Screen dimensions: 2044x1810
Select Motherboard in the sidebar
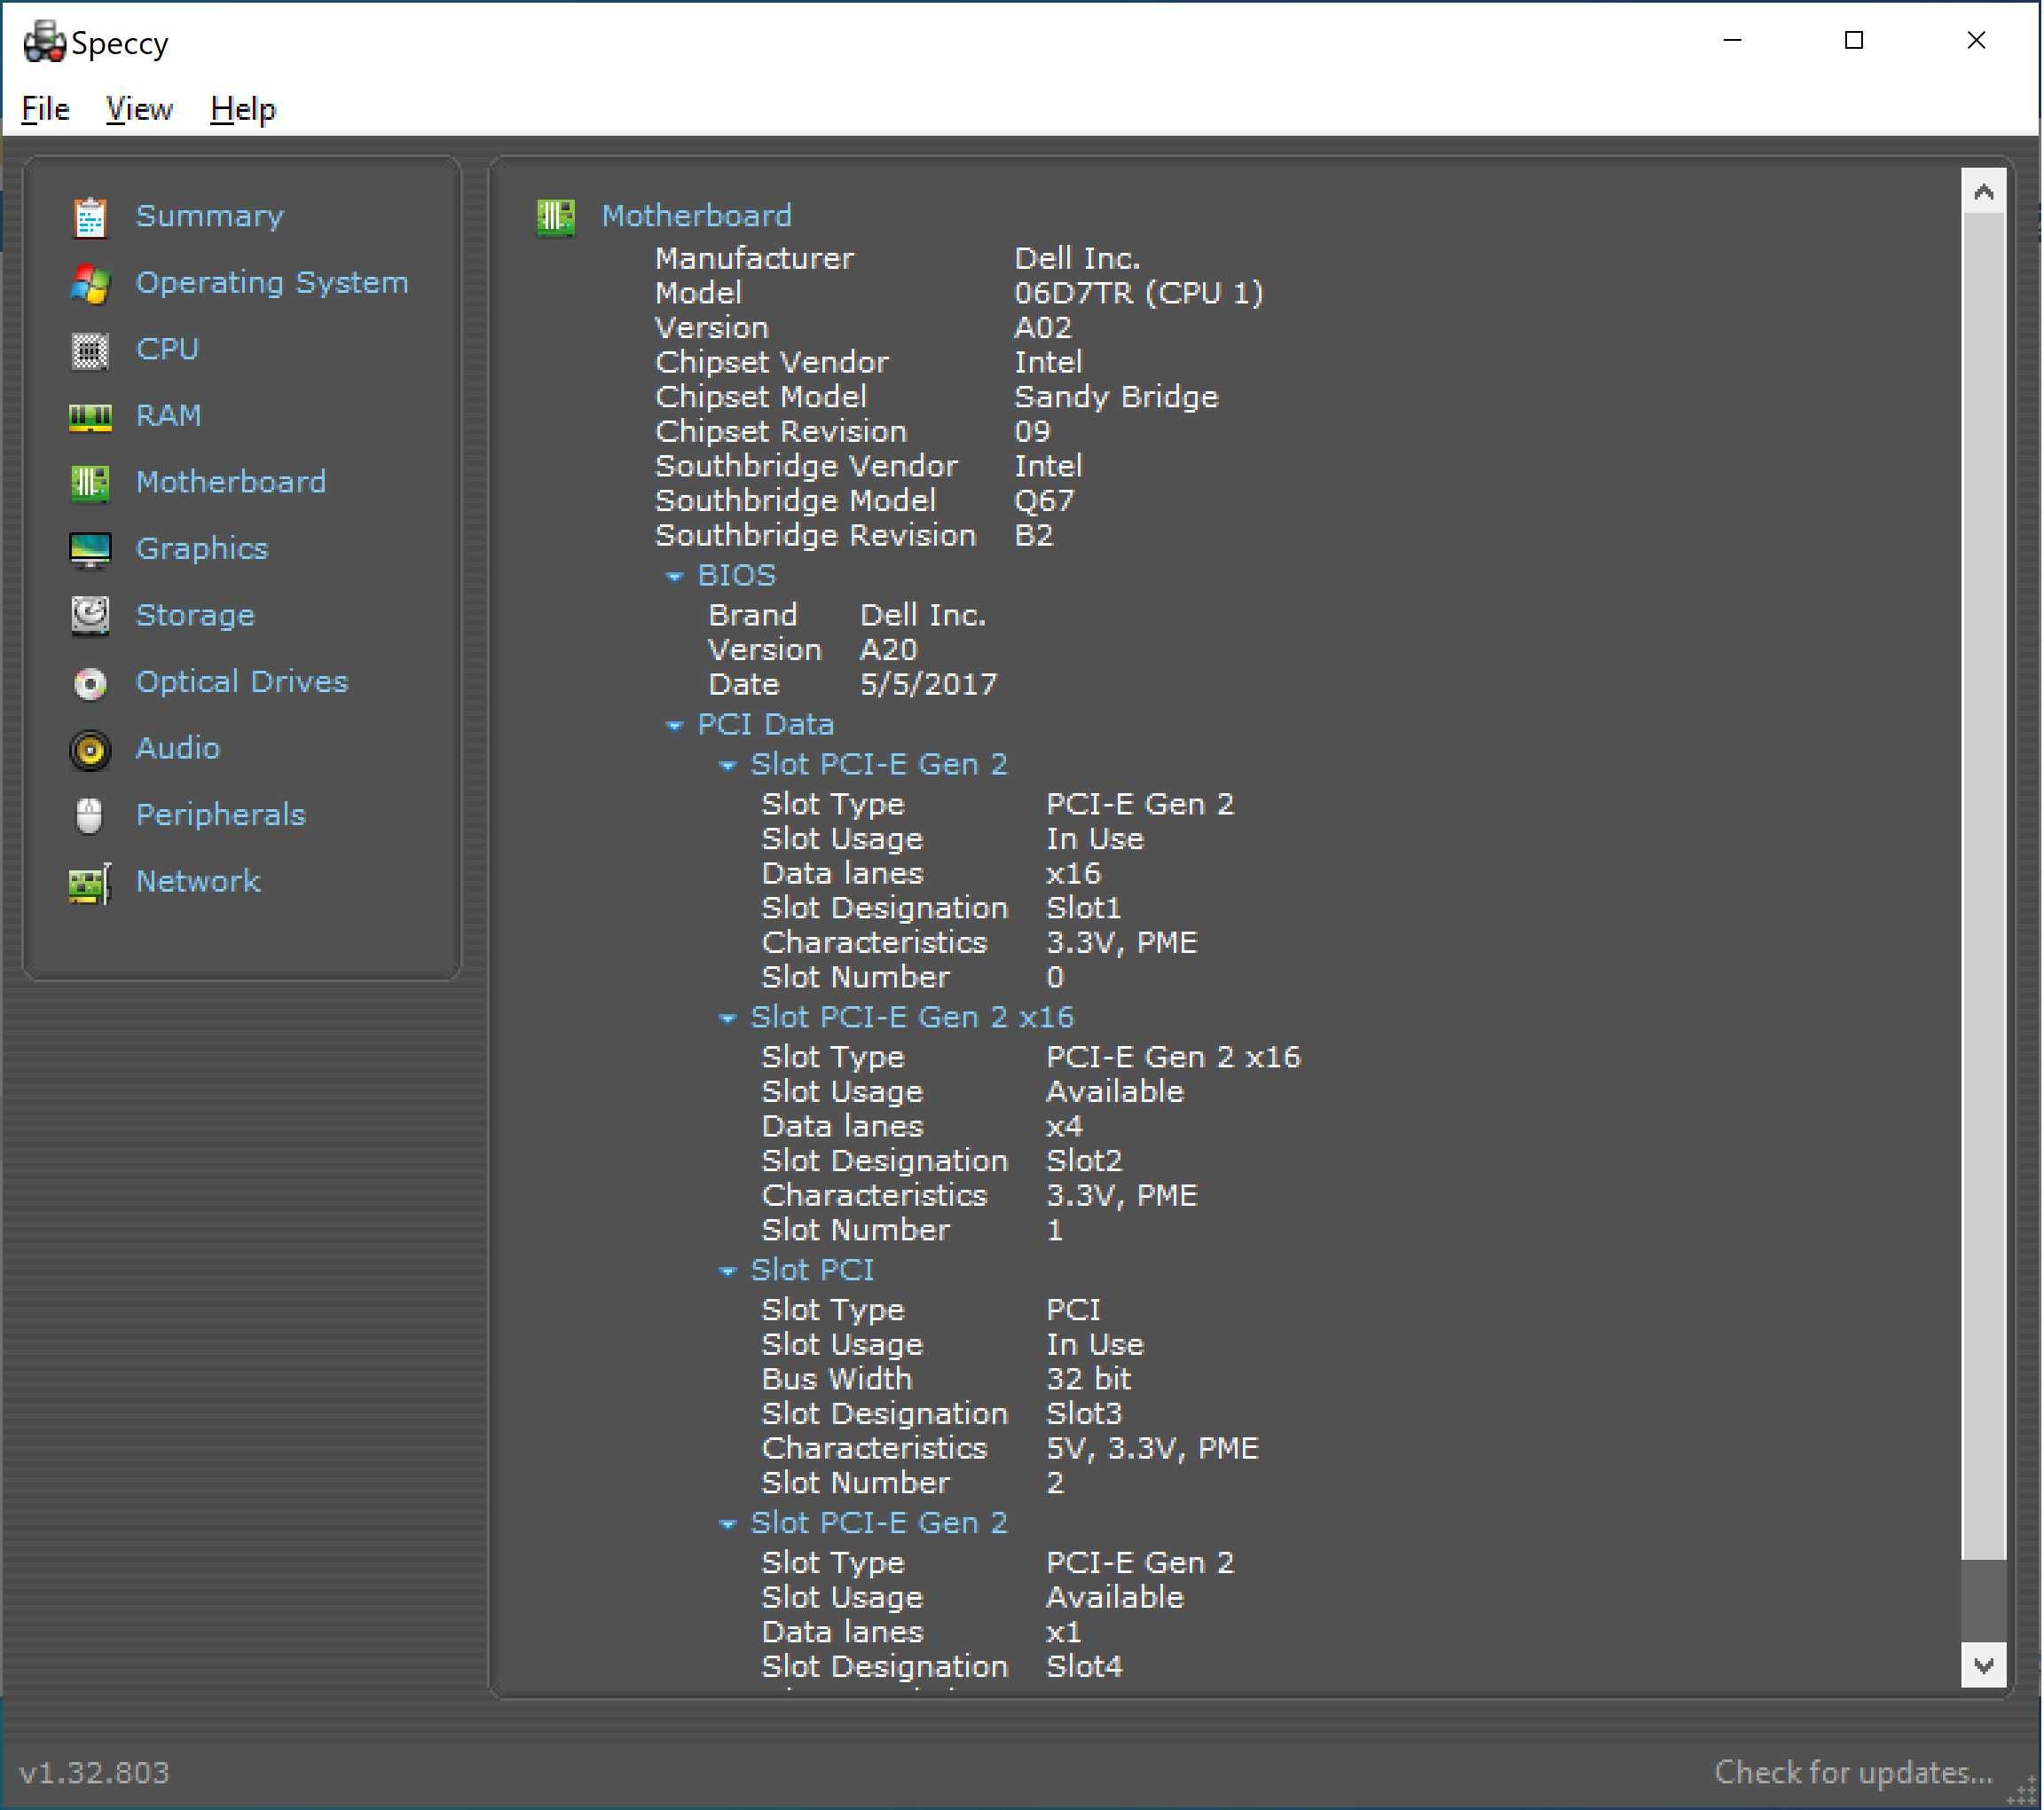231,482
